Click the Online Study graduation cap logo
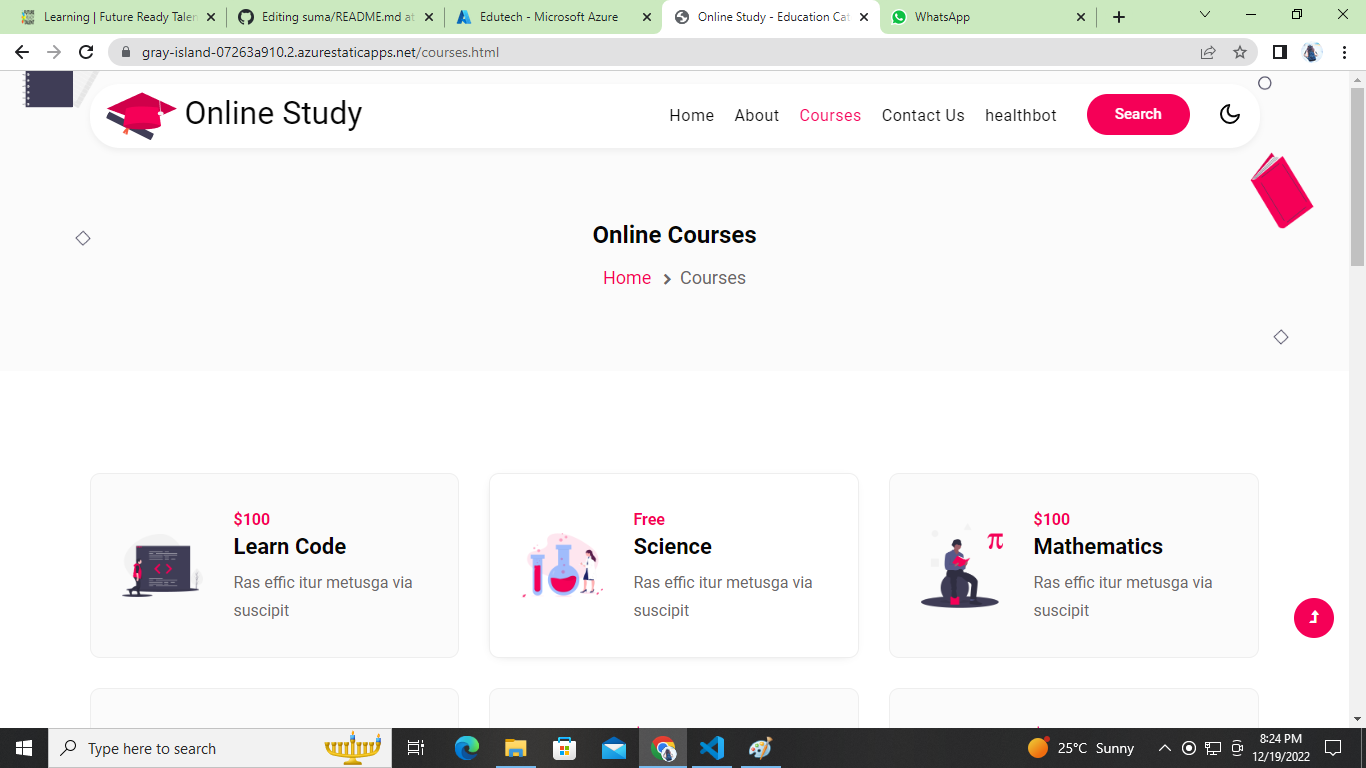The width and height of the screenshot is (1366, 768). click(x=140, y=112)
